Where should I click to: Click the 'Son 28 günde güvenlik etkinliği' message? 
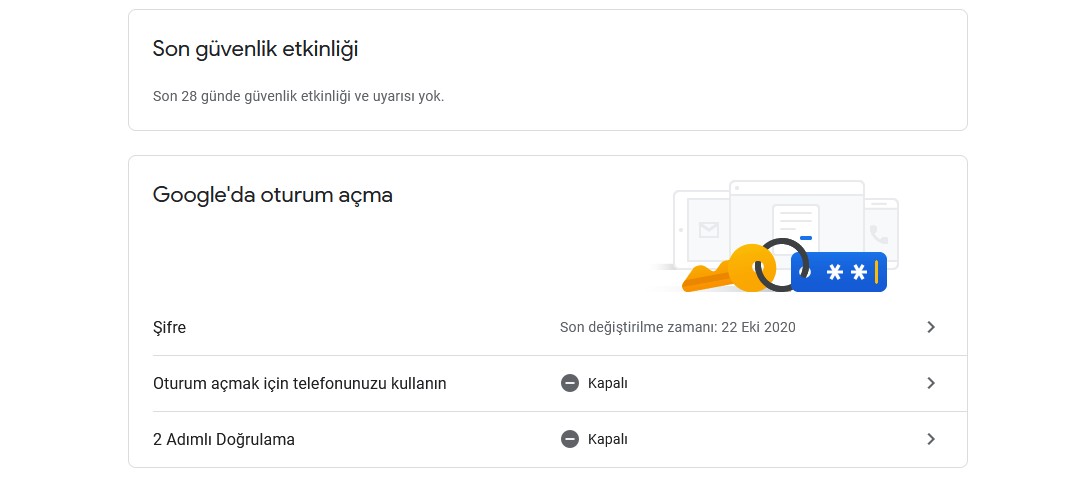pyautogui.click(x=298, y=97)
